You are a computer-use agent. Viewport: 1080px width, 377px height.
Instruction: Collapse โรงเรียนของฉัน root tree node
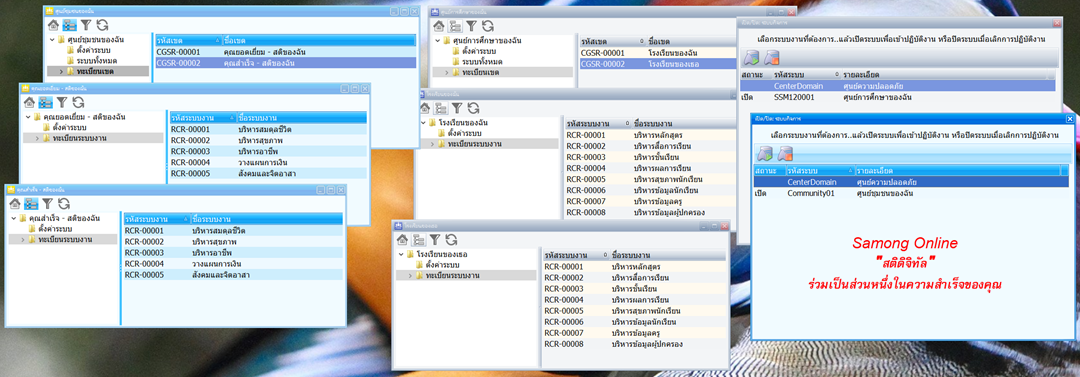coord(424,123)
